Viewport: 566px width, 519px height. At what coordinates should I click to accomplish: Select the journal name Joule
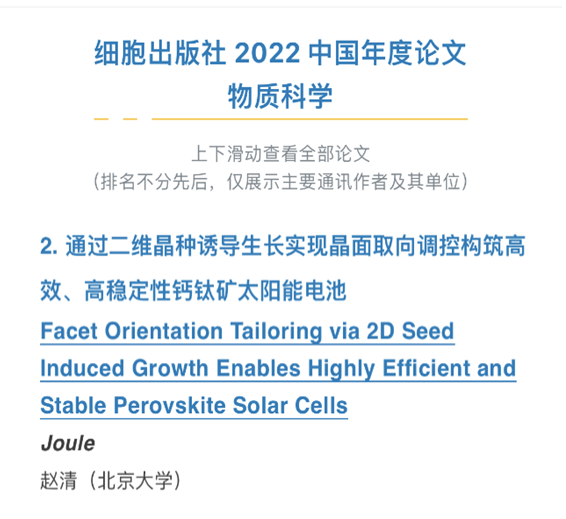point(68,443)
